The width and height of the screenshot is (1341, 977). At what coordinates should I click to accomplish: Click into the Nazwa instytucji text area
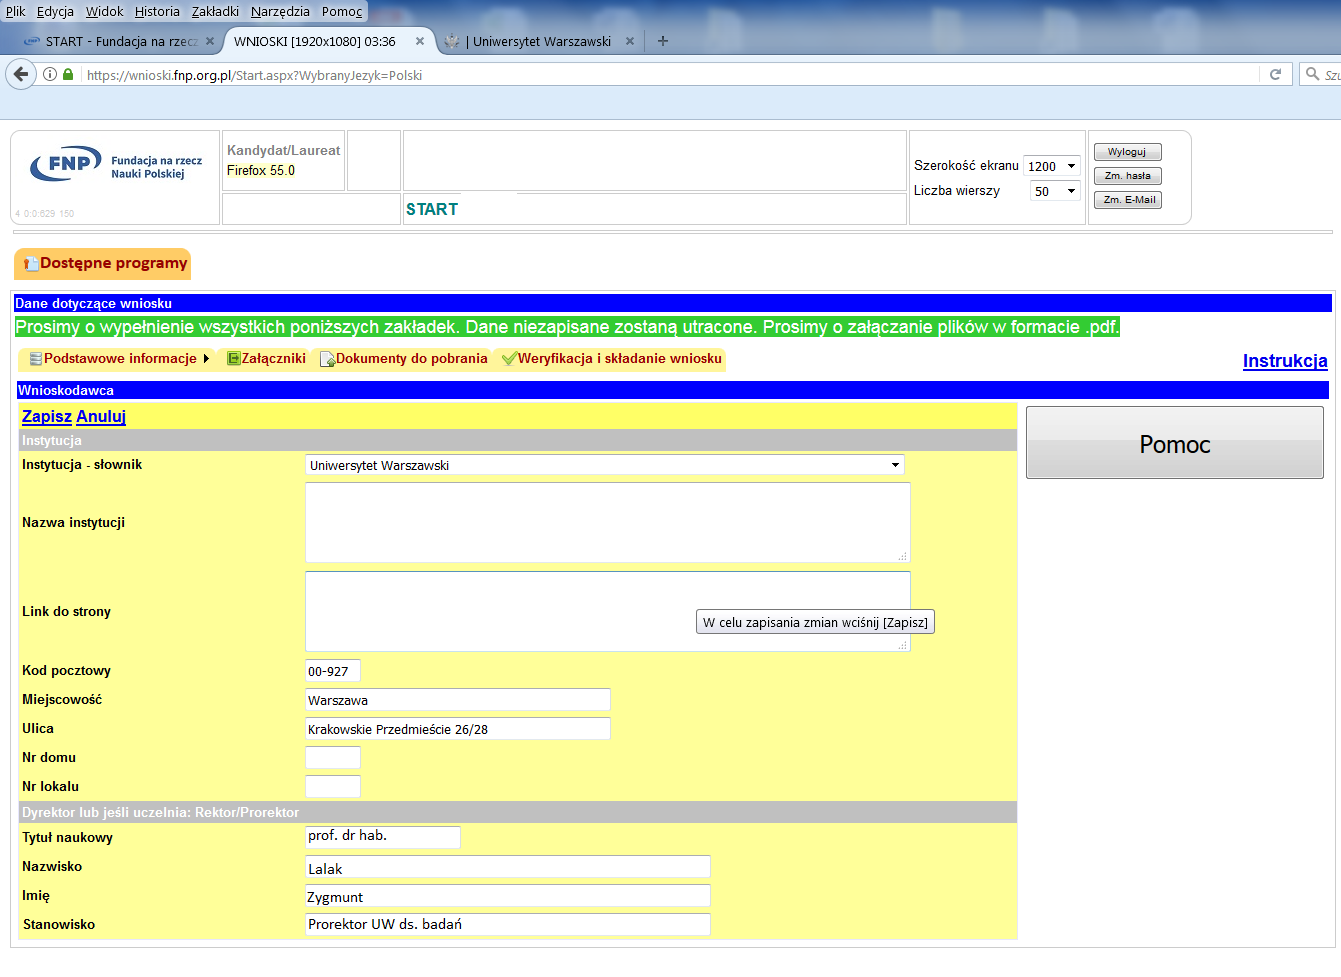pos(607,522)
